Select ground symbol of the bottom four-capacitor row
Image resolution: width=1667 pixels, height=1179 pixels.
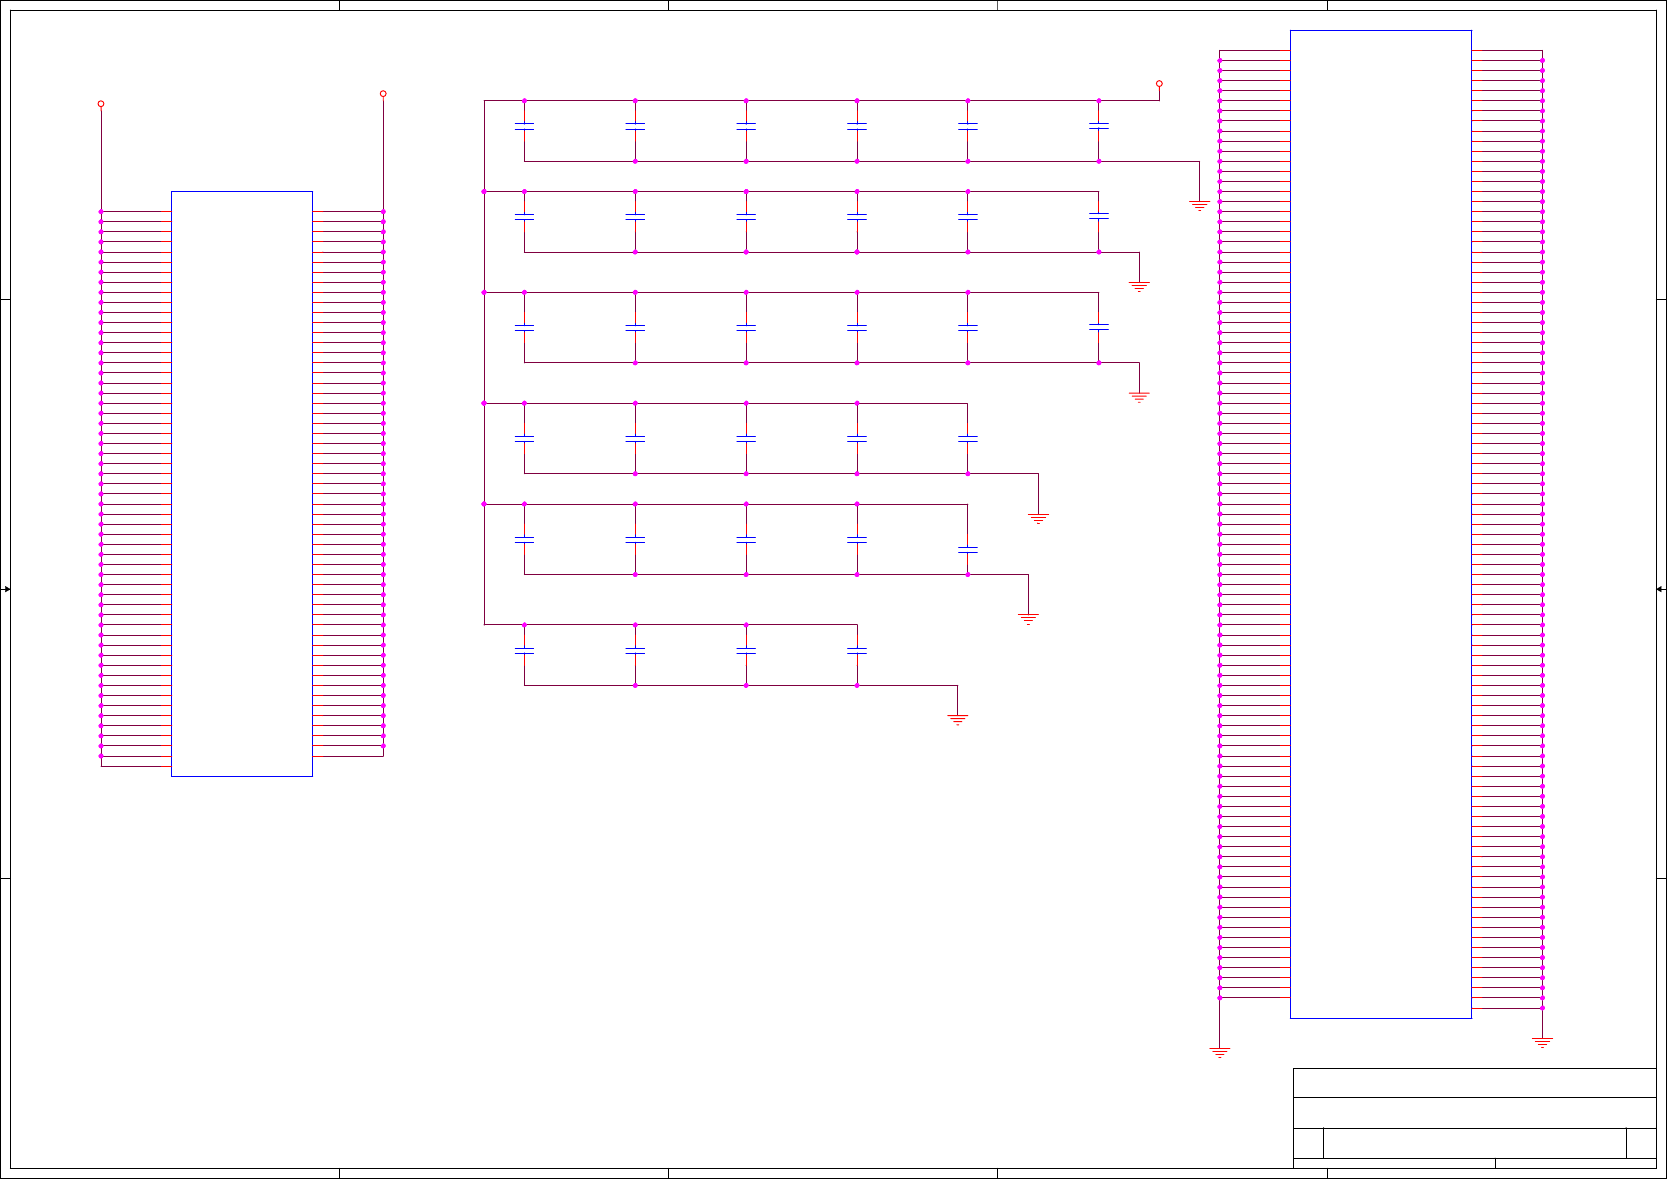tap(957, 719)
